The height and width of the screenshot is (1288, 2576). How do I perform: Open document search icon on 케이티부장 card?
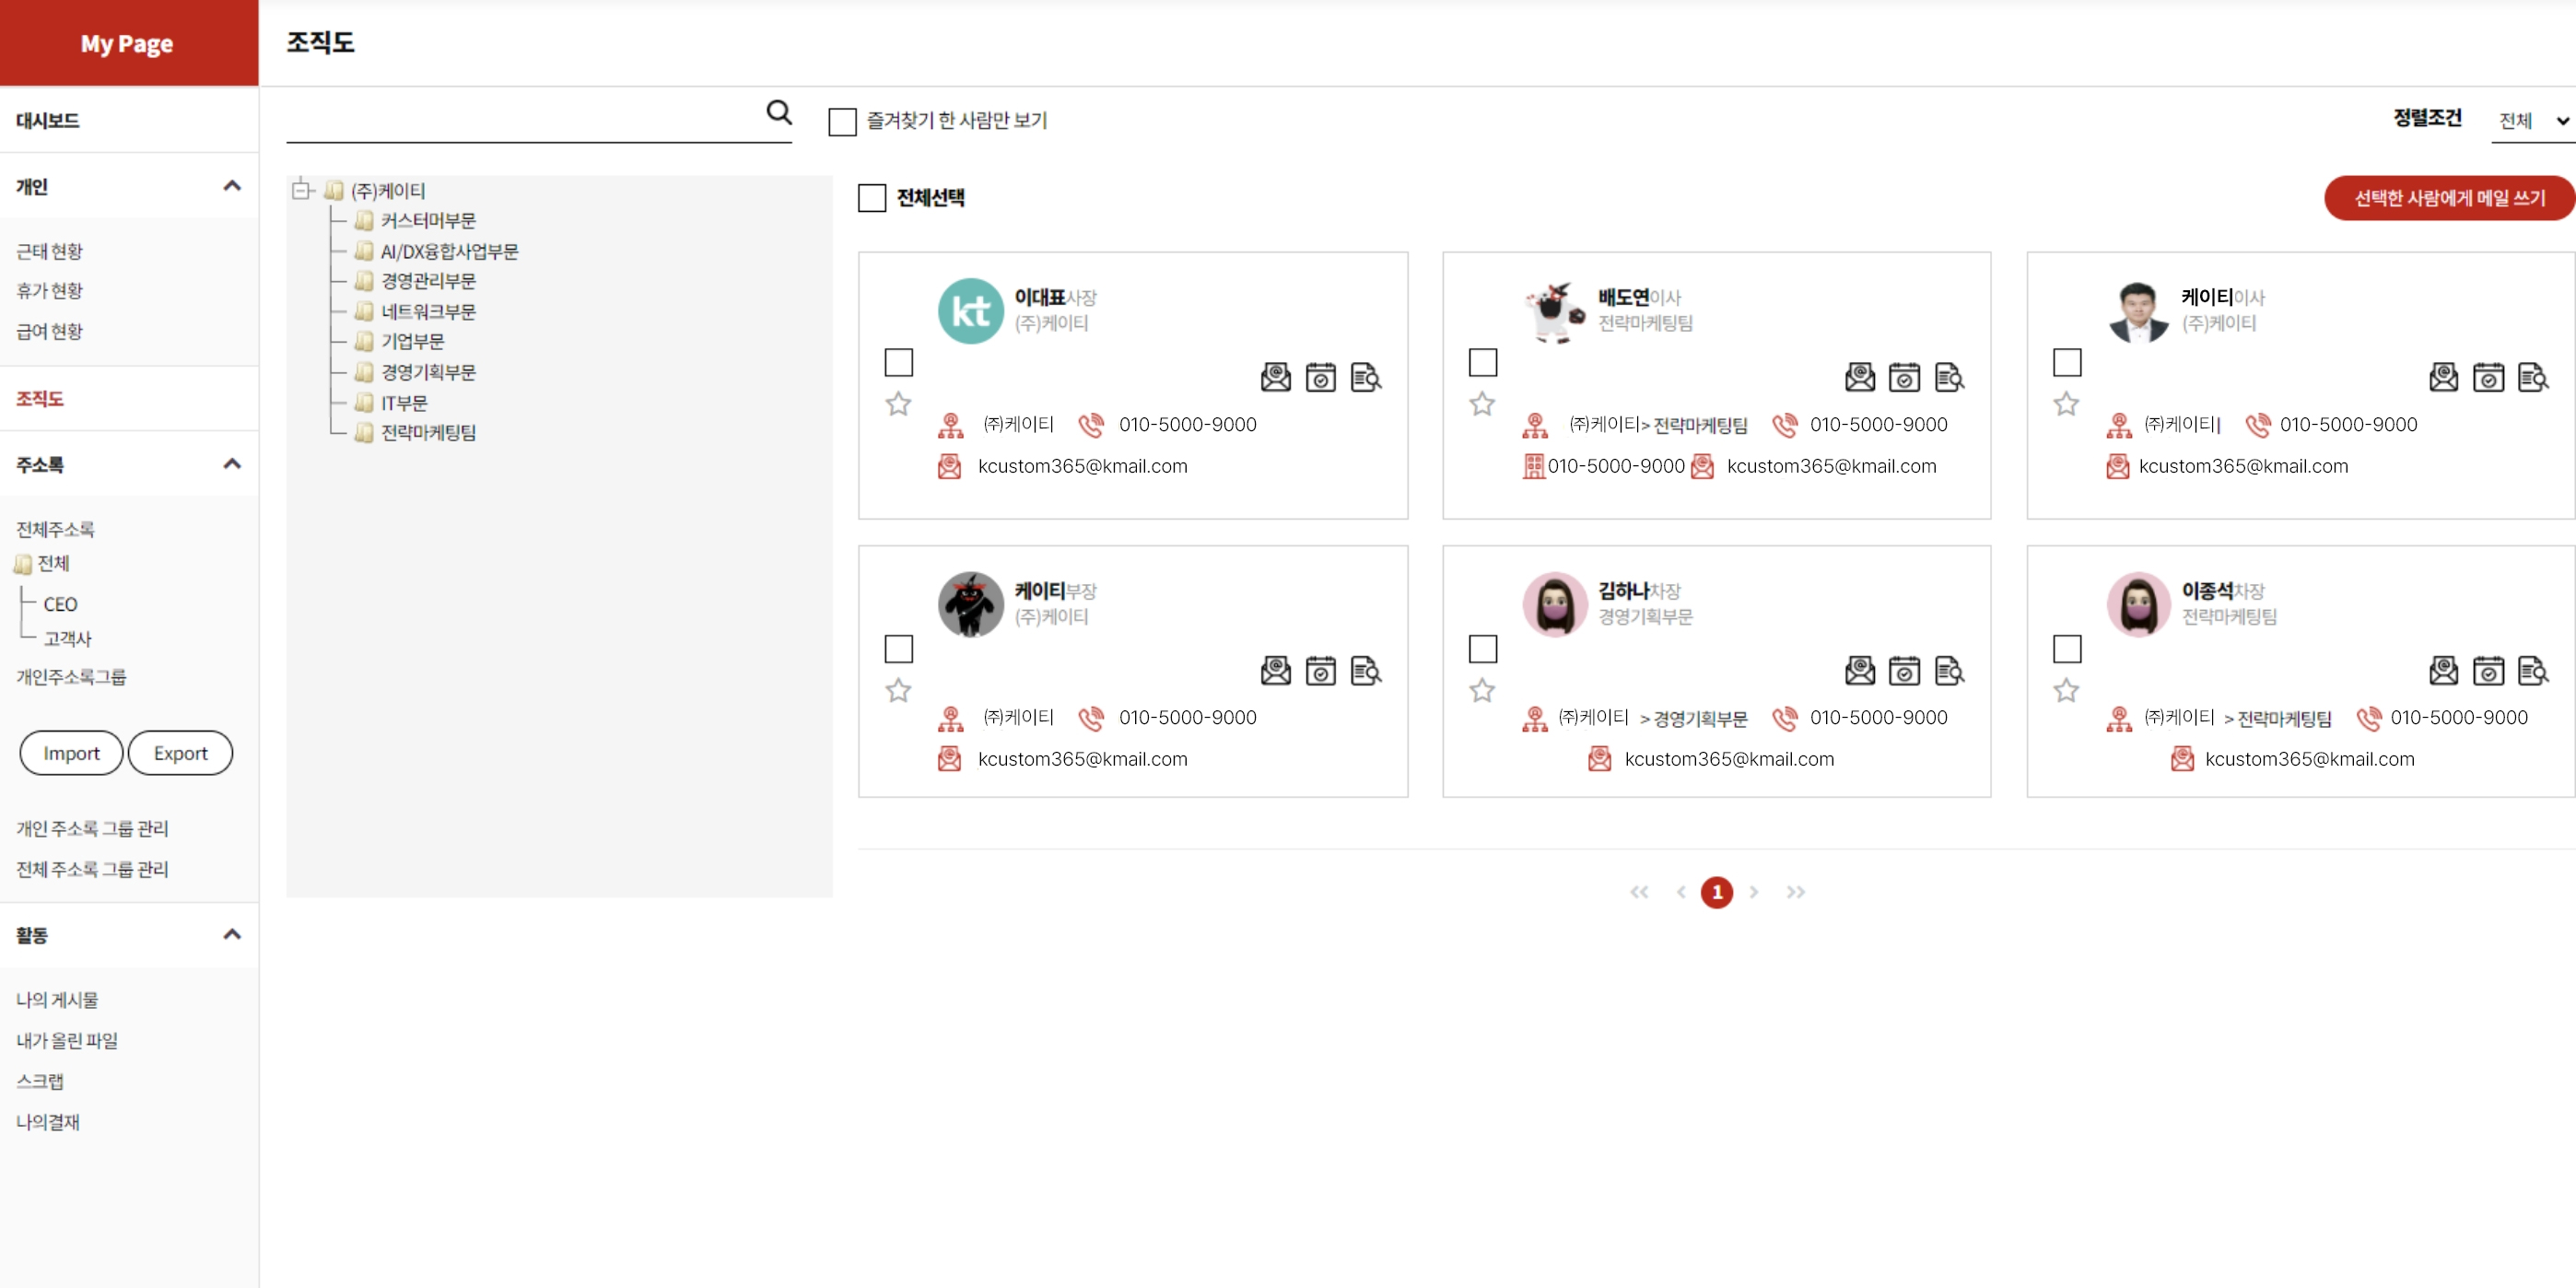(1365, 670)
